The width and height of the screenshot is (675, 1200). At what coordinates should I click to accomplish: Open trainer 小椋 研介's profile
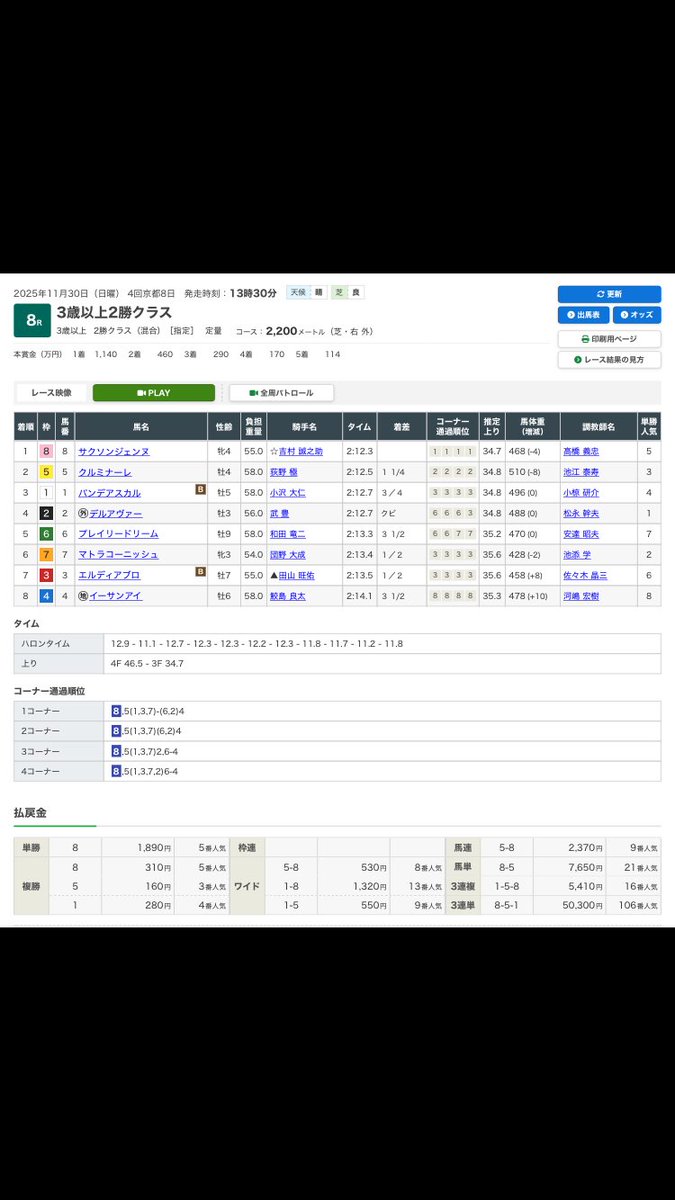coord(580,493)
